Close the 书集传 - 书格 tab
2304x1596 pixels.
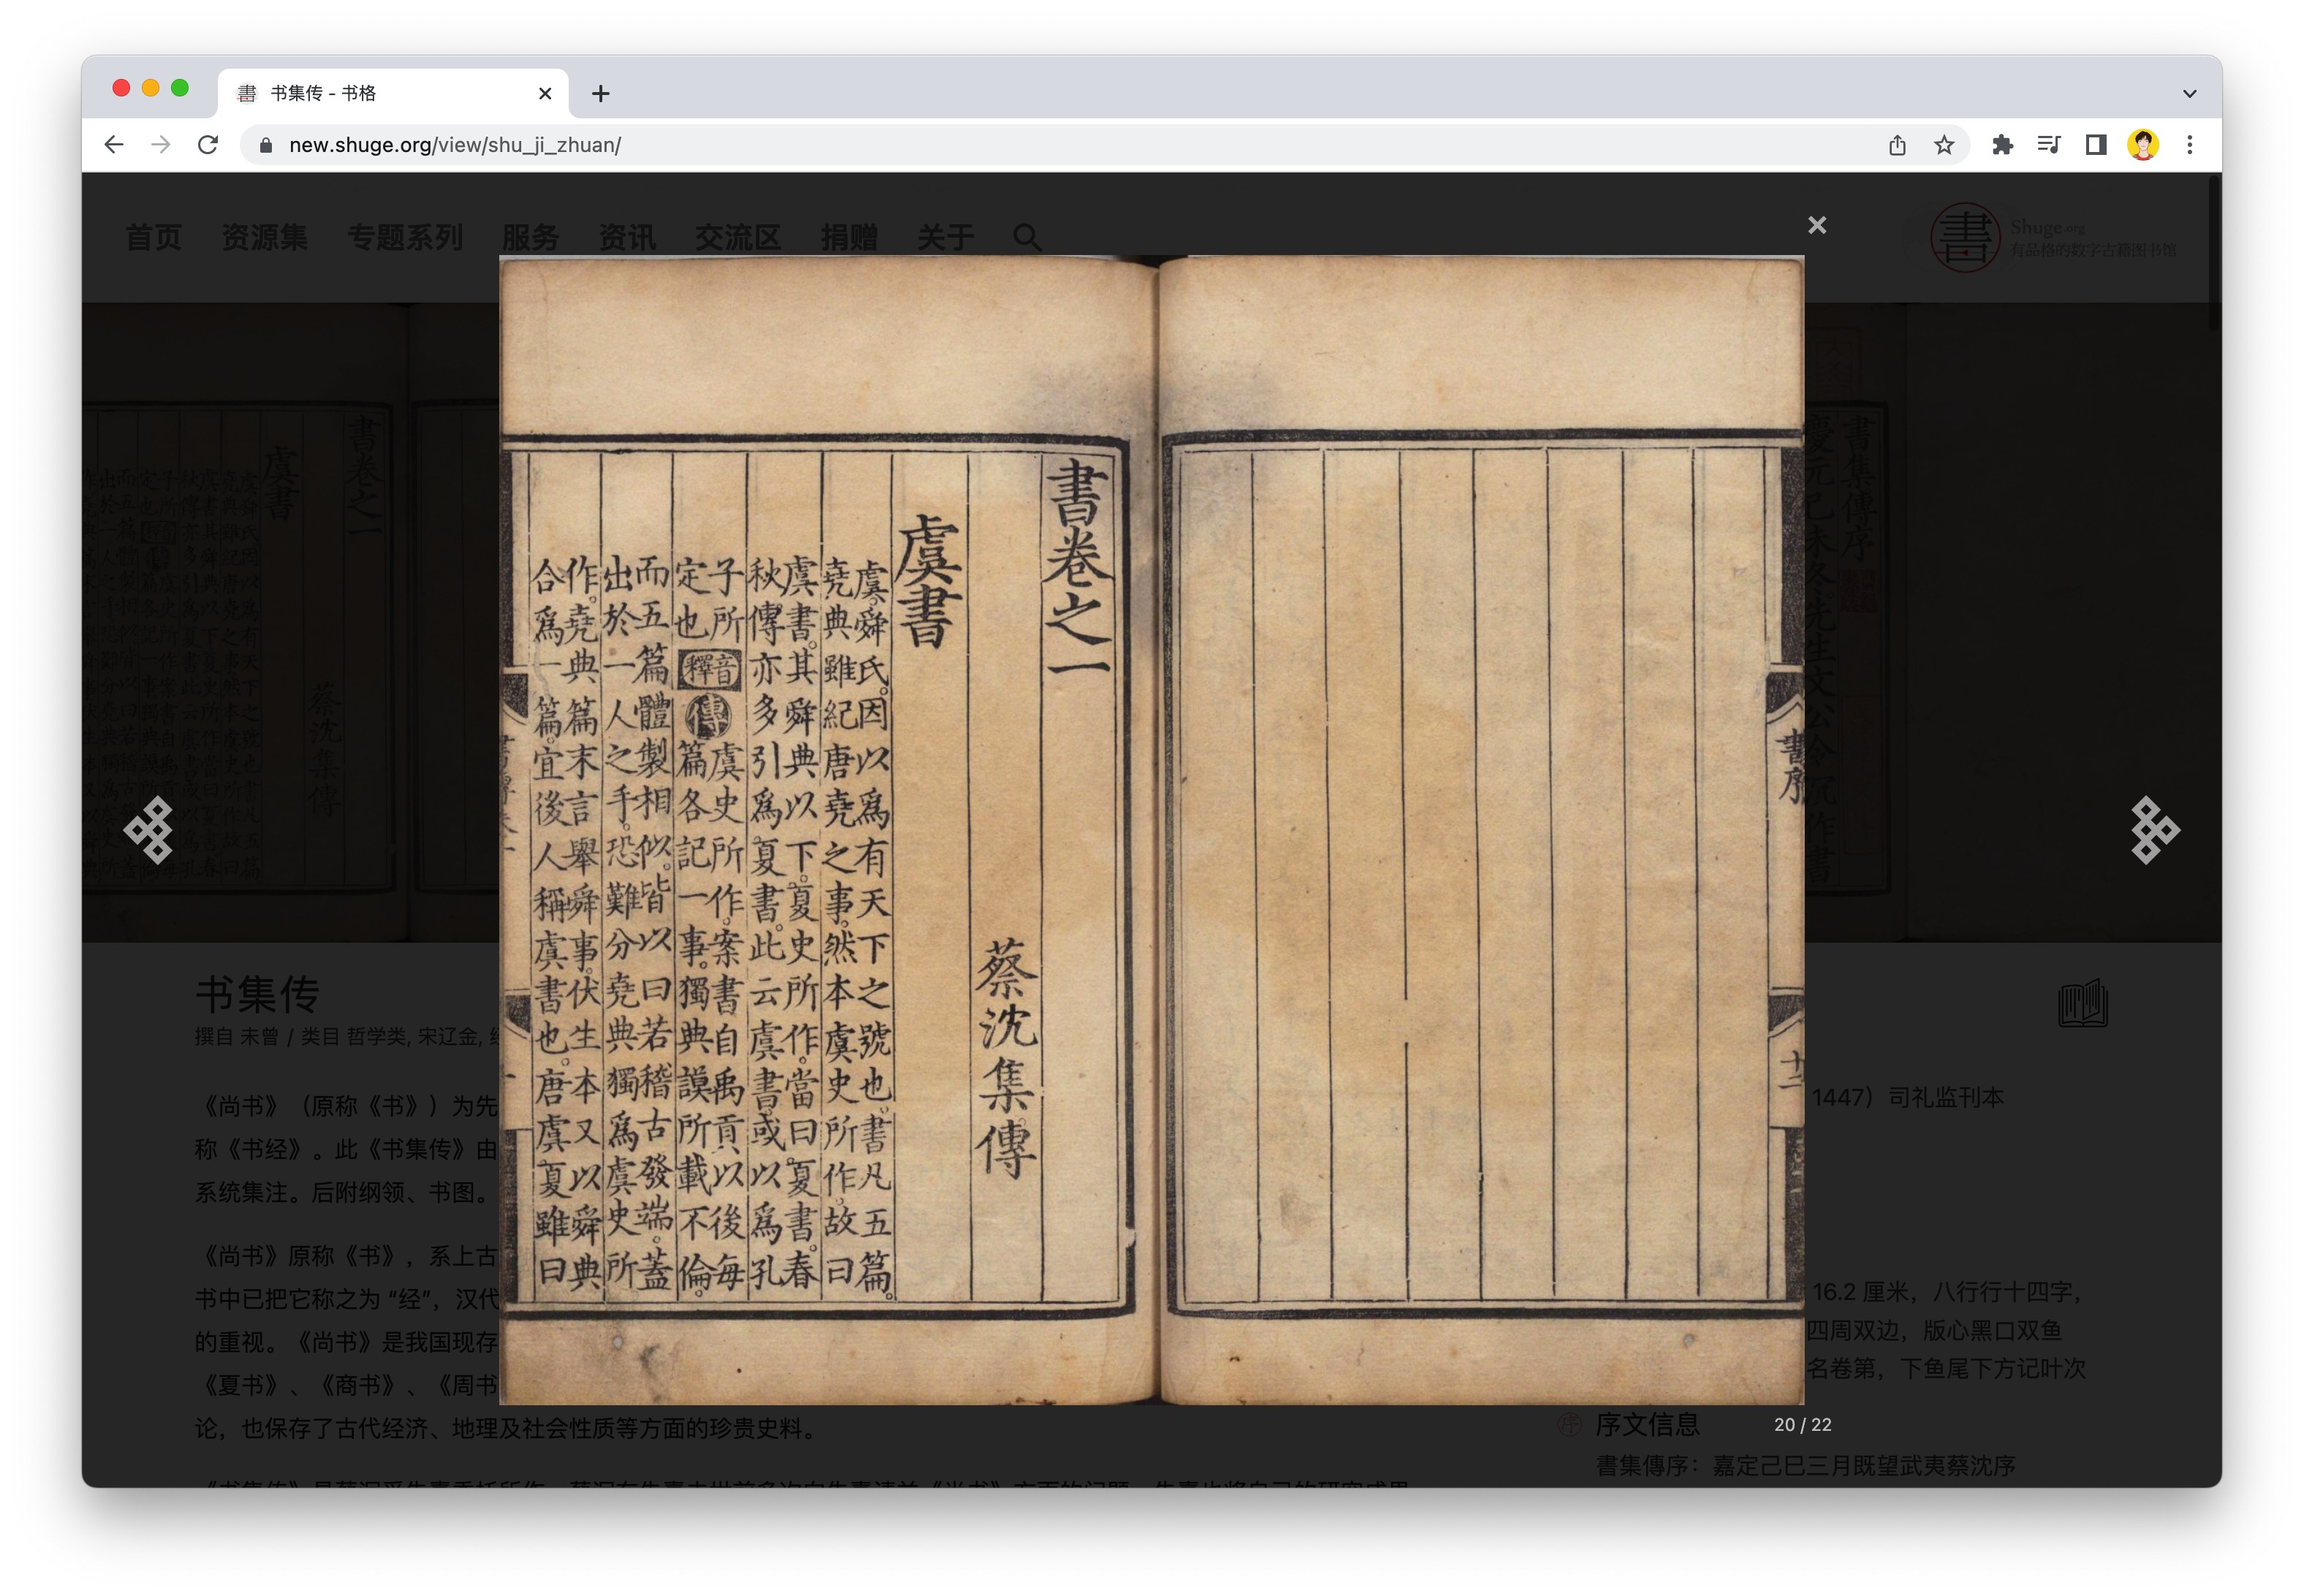tap(545, 93)
